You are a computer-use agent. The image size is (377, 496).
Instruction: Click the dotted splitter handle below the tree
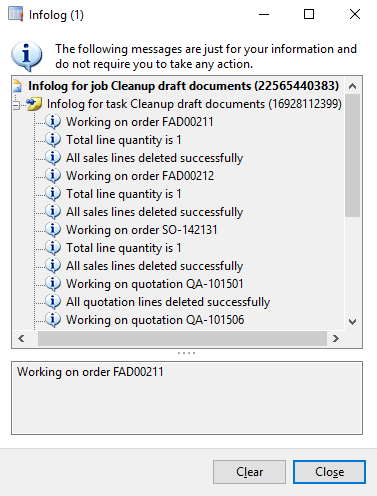[x=187, y=353]
